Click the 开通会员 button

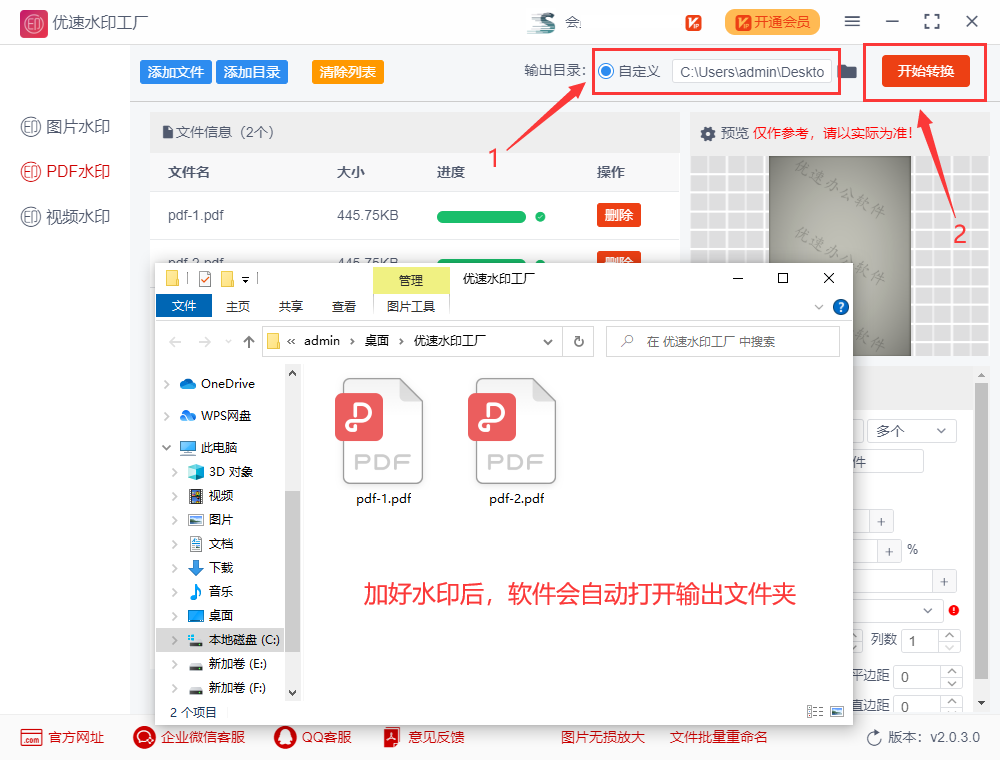[x=772, y=22]
